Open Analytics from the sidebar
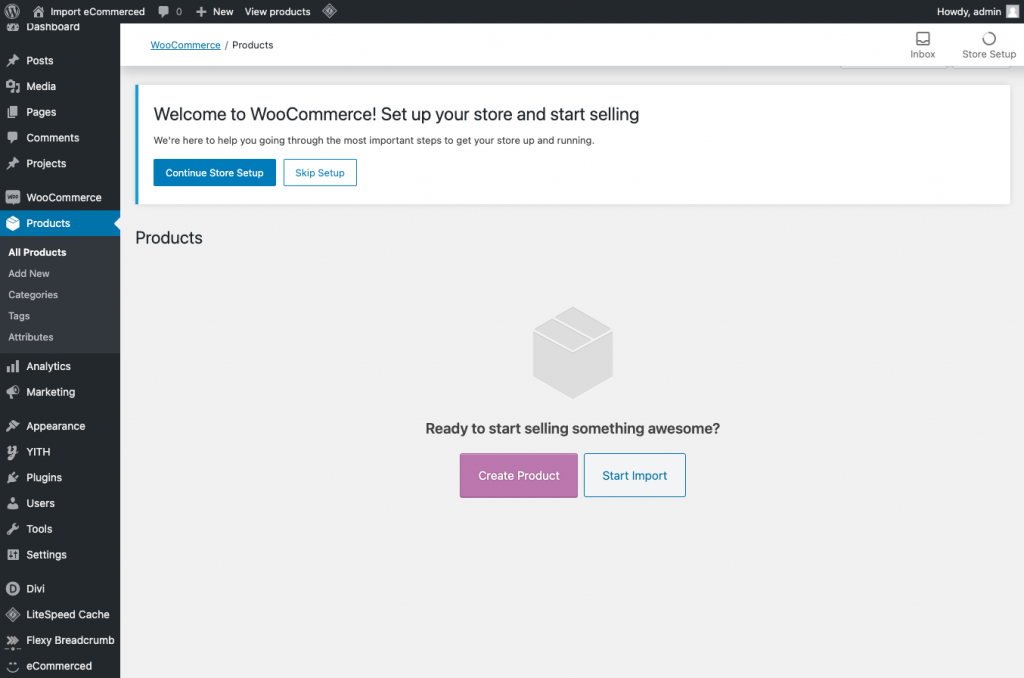1024x678 pixels. (x=48, y=366)
